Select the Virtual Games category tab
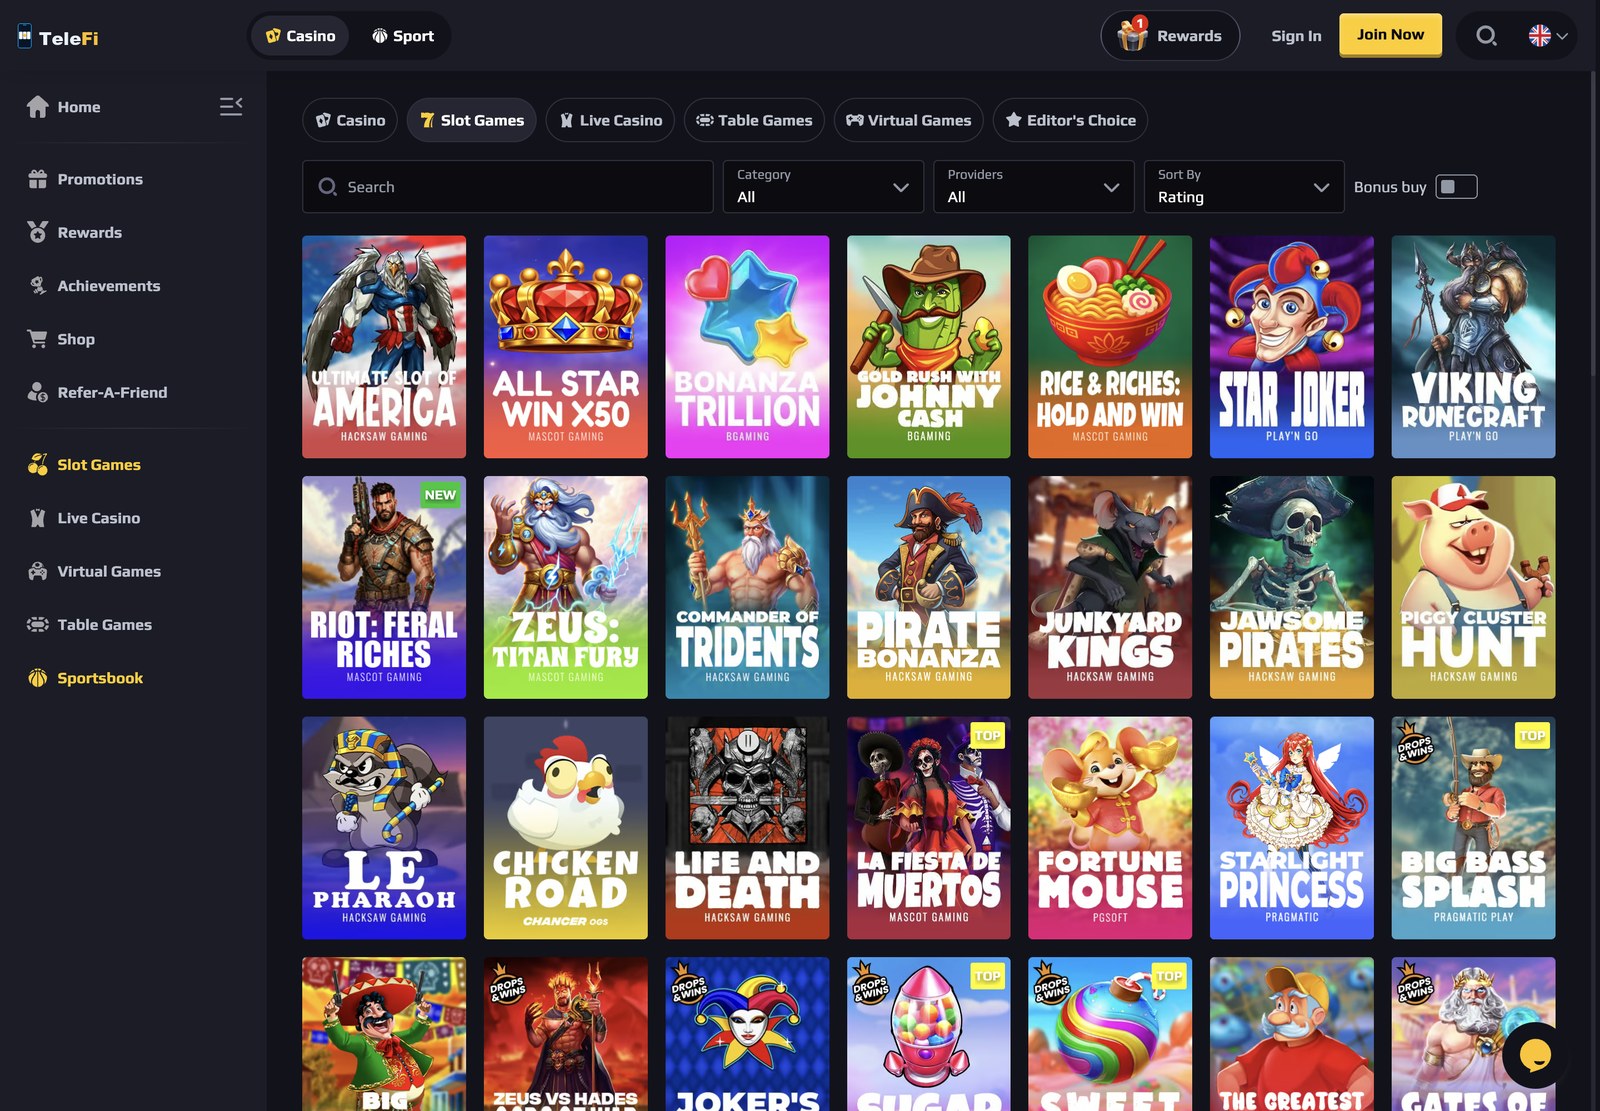The width and height of the screenshot is (1600, 1111). click(909, 120)
